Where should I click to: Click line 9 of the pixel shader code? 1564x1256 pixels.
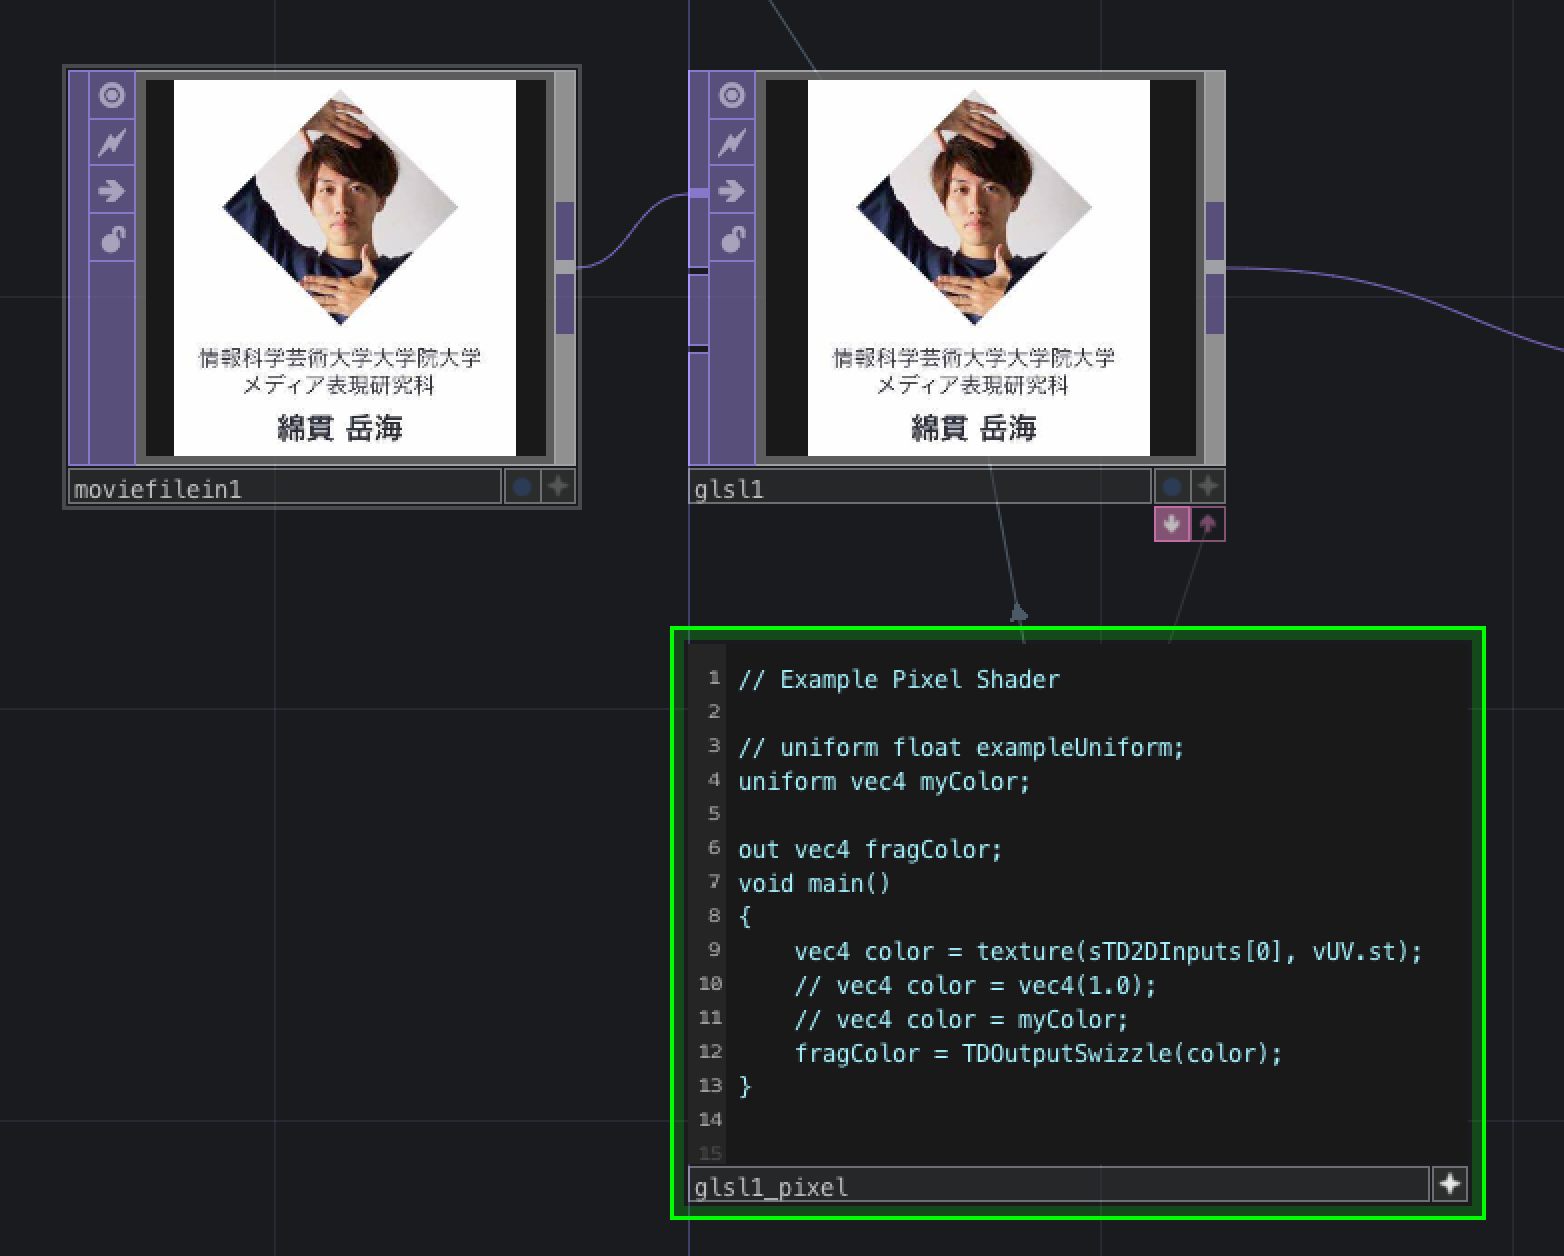1100,951
